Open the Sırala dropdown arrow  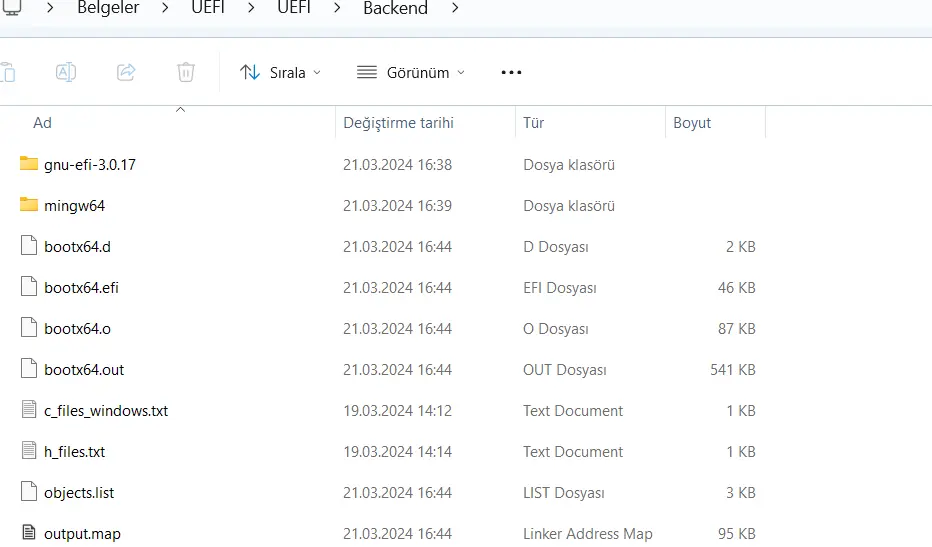(x=317, y=73)
